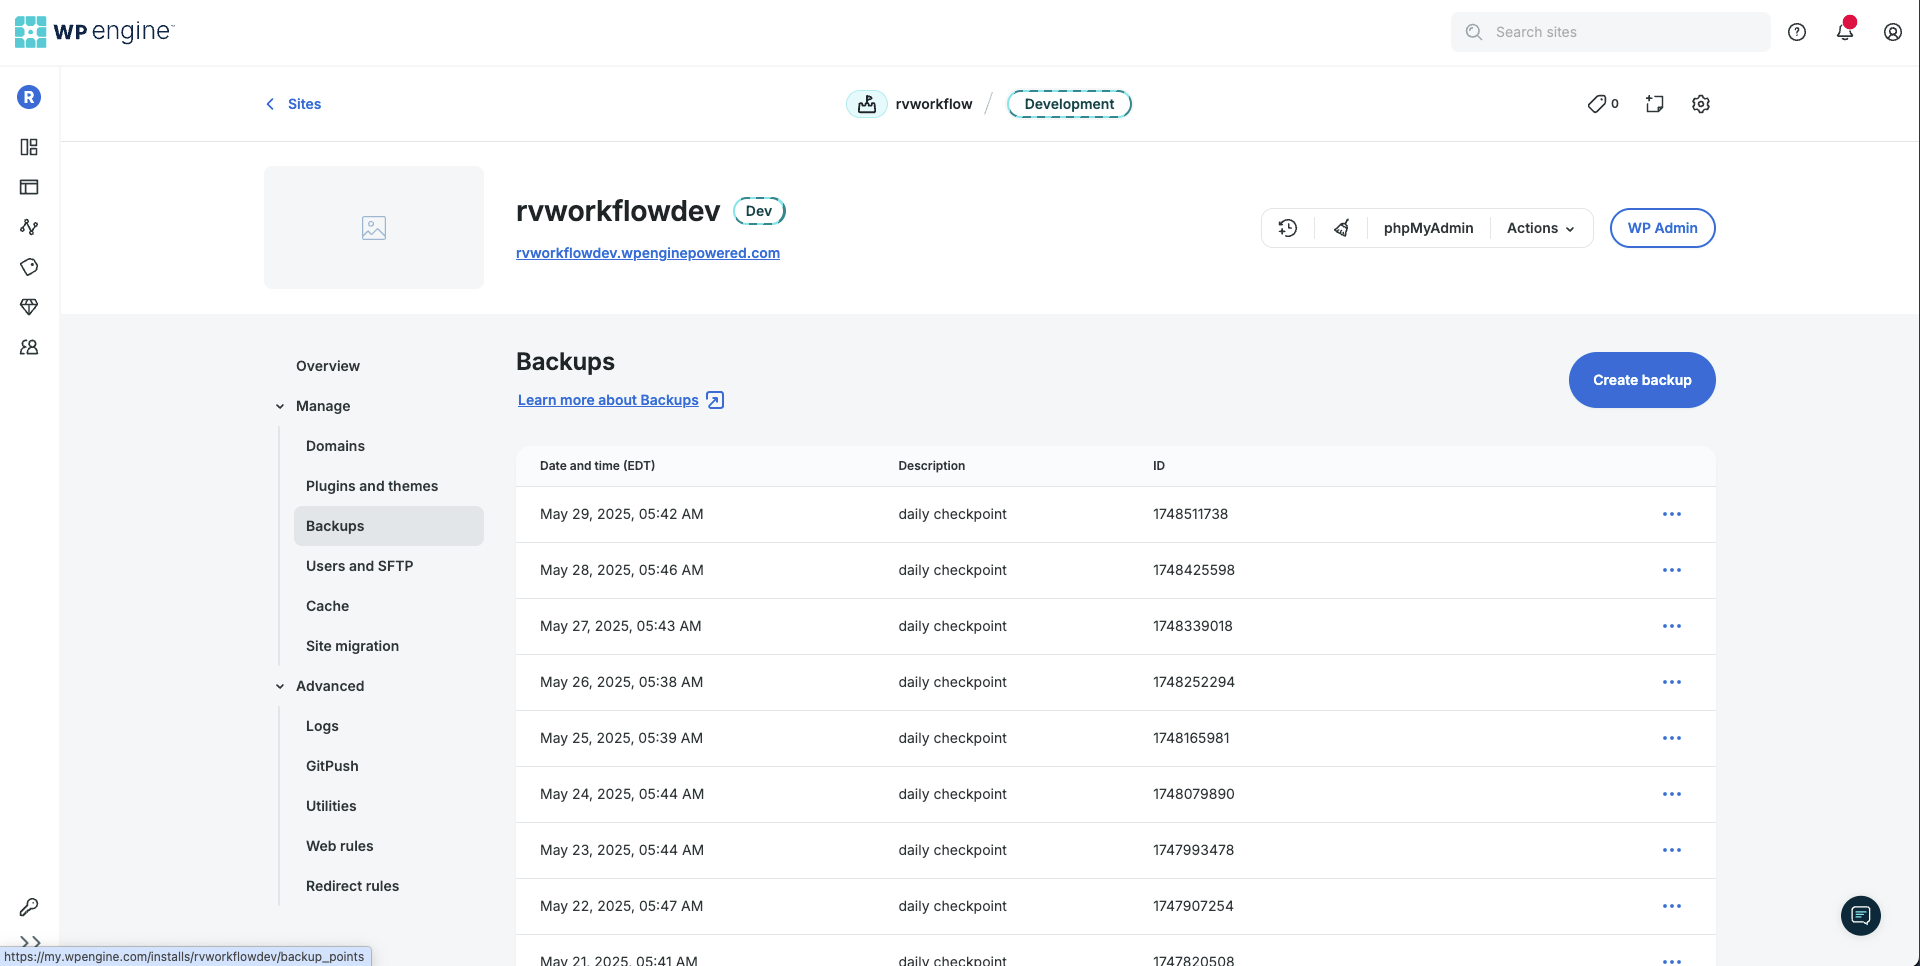Viewport: 1920px width, 966px height.
Task: Open options for May 23 backup
Action: 1672,850
